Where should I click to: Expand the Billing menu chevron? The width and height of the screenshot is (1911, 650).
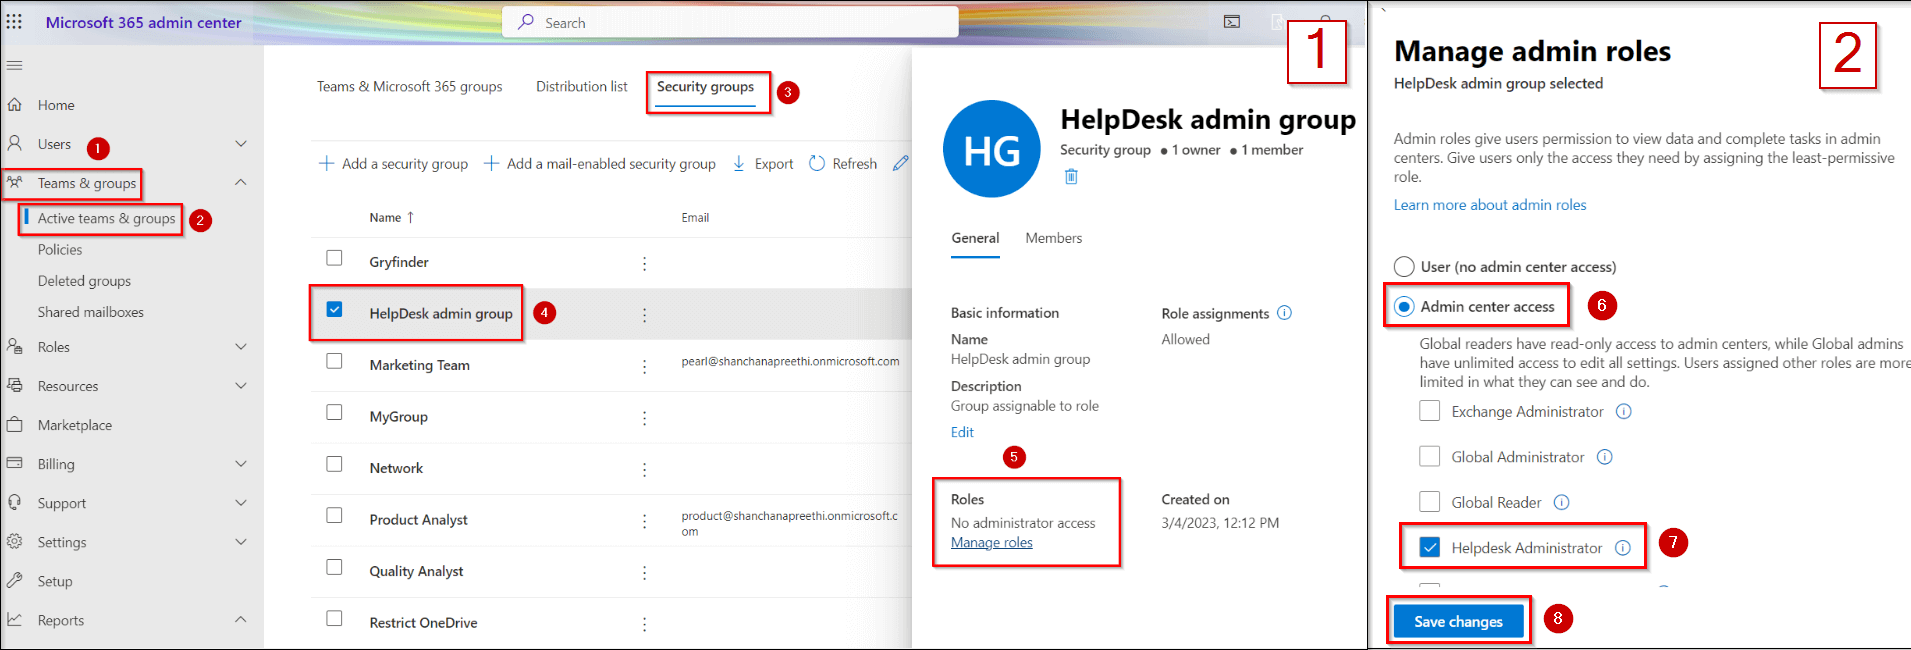point(241,464)
